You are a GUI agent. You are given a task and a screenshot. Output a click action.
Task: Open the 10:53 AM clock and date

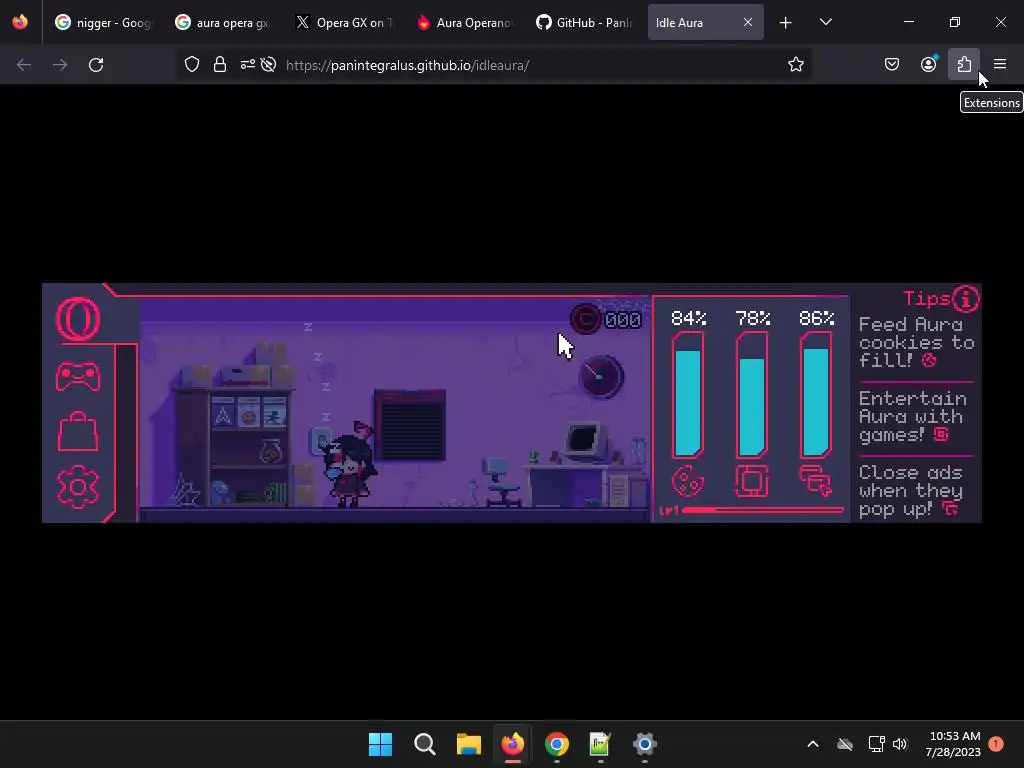[953, 744]
